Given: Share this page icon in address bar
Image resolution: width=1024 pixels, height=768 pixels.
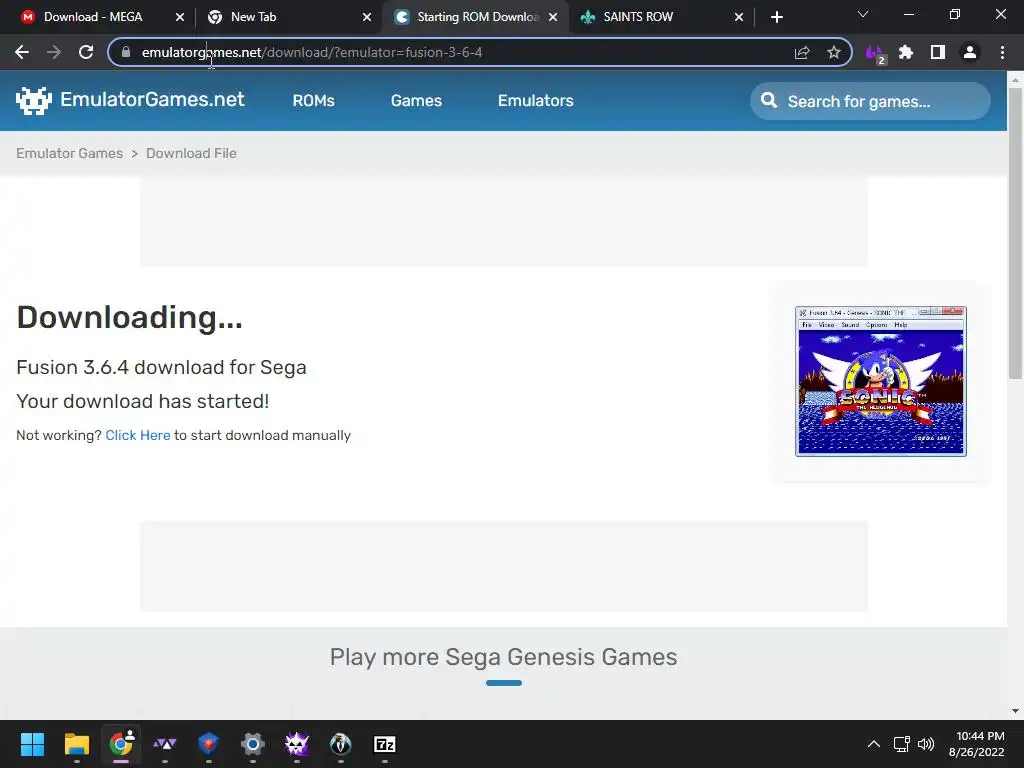Looking at the screenshot, I should pyautogui.click(x=802, y=52).
